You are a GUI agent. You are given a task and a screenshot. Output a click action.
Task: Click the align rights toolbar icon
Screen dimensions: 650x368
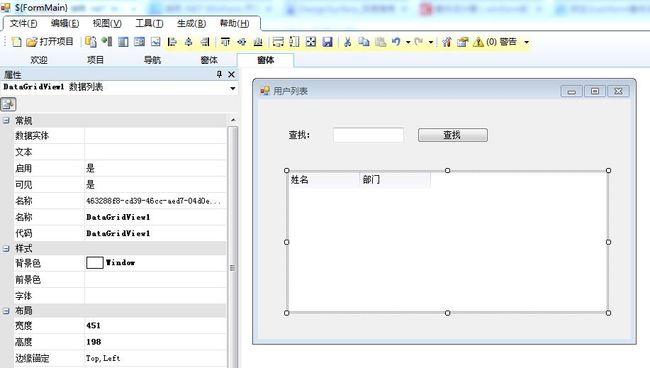click(x=205, y=42)
